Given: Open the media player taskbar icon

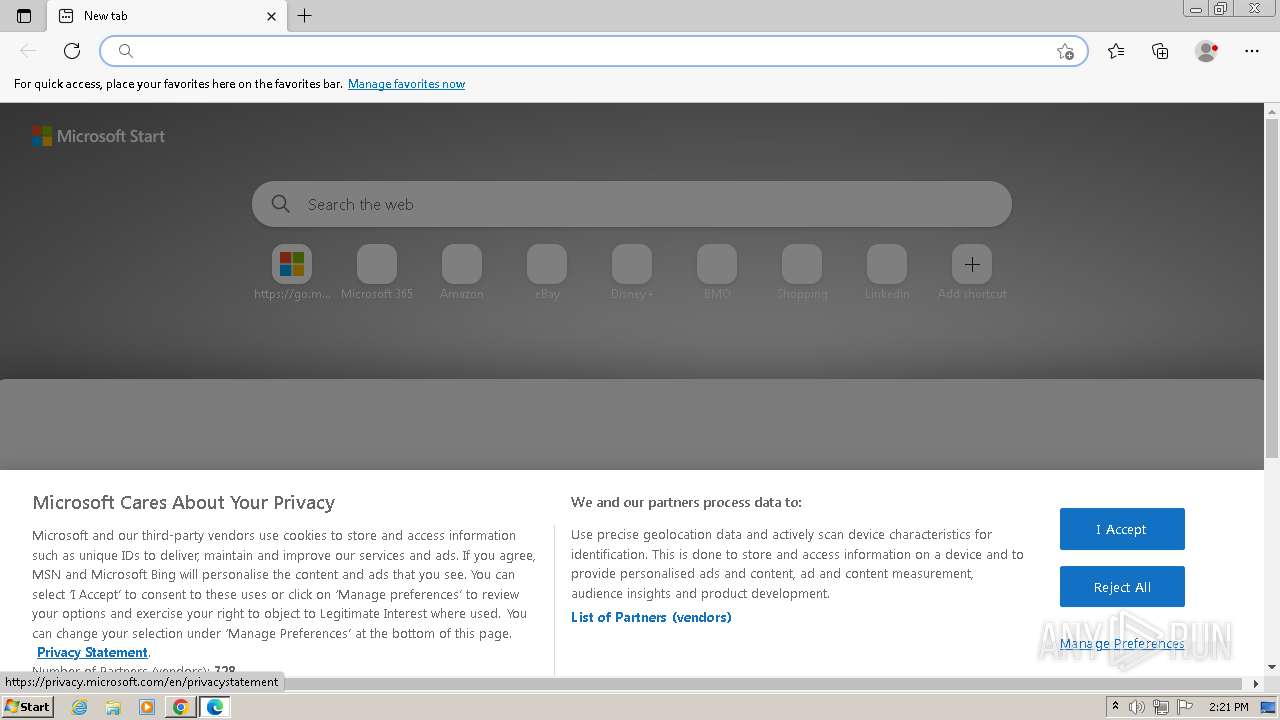Looking at the screenshot, I should point(147,707).
